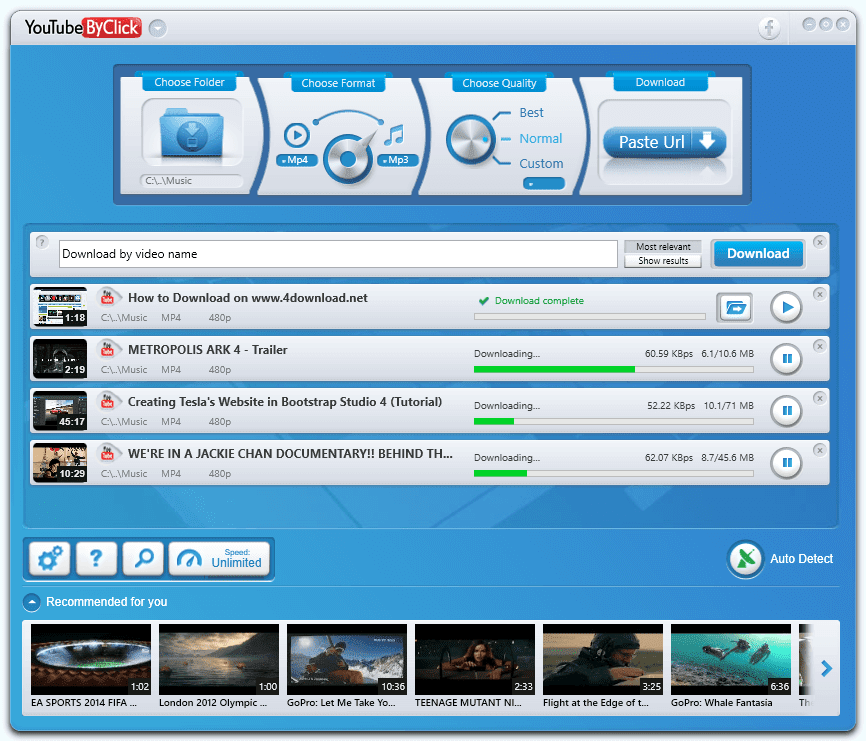Click the Download complete status text
This screenshot has height=741, width=866.
[x=539, y=301]
